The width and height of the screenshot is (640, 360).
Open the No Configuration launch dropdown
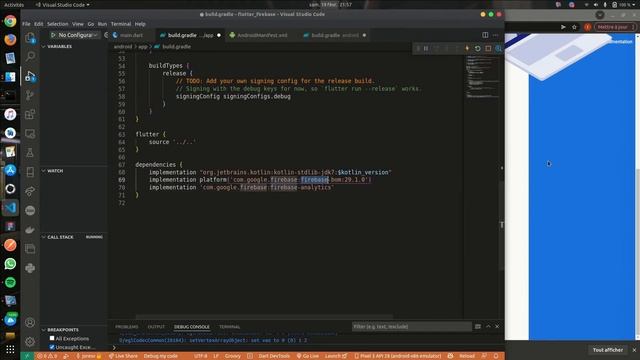point(78,35)
